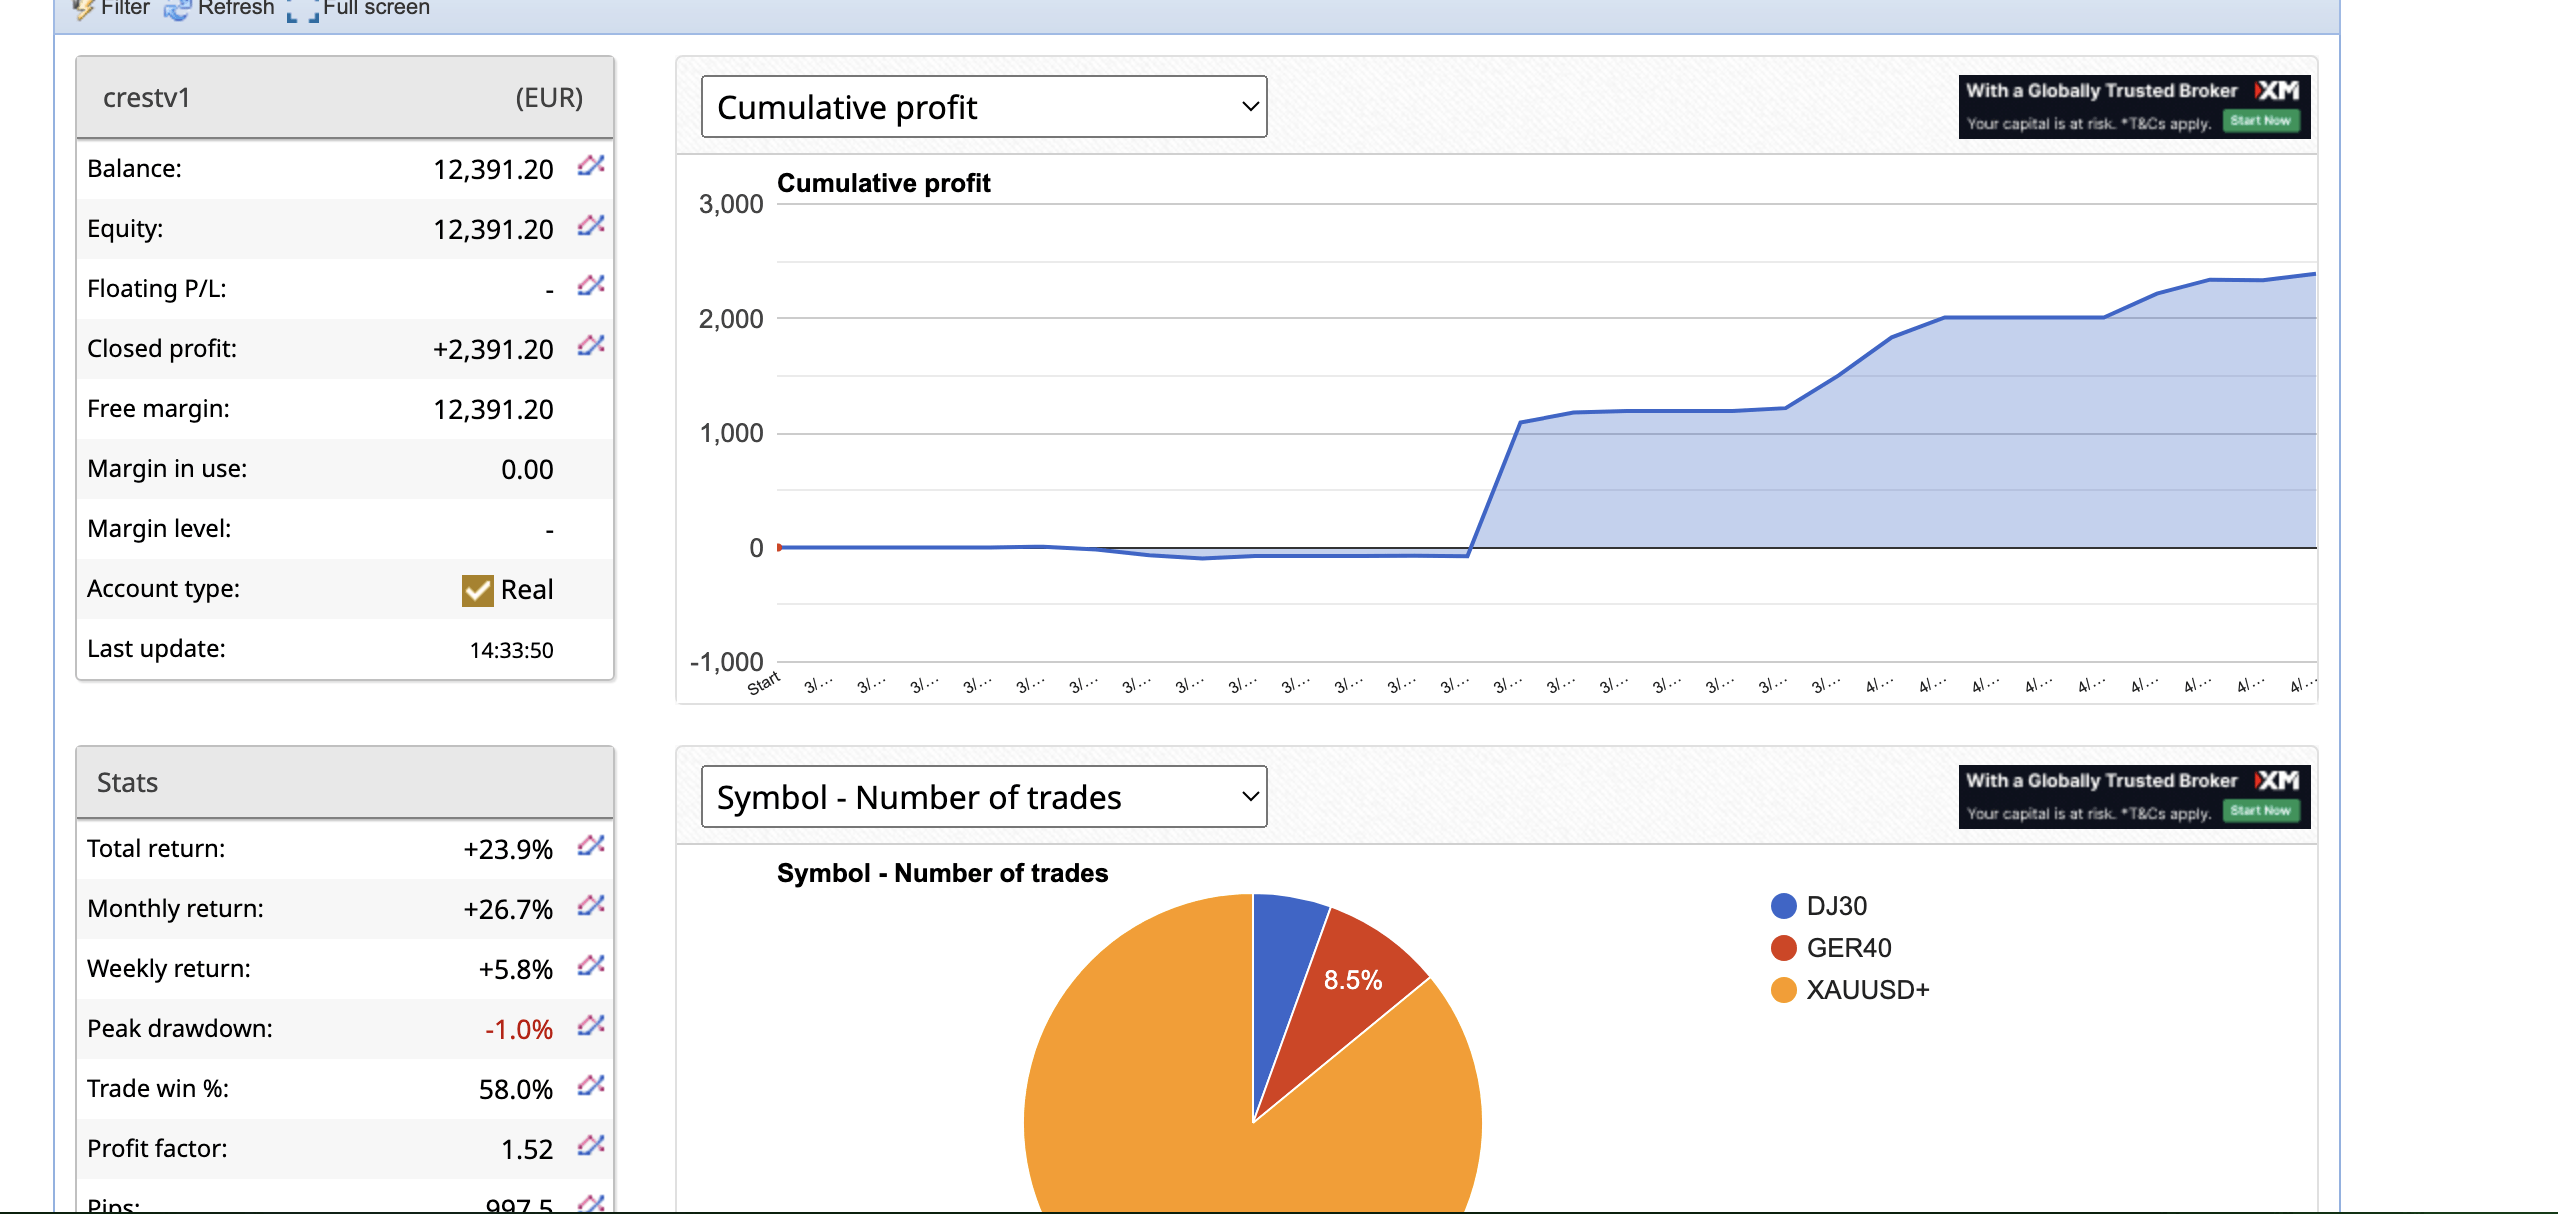Click the chart icon beside Trade win %
Image resolution: width=2558 pixels, height=1214 pixels.
coord(591,1086)
